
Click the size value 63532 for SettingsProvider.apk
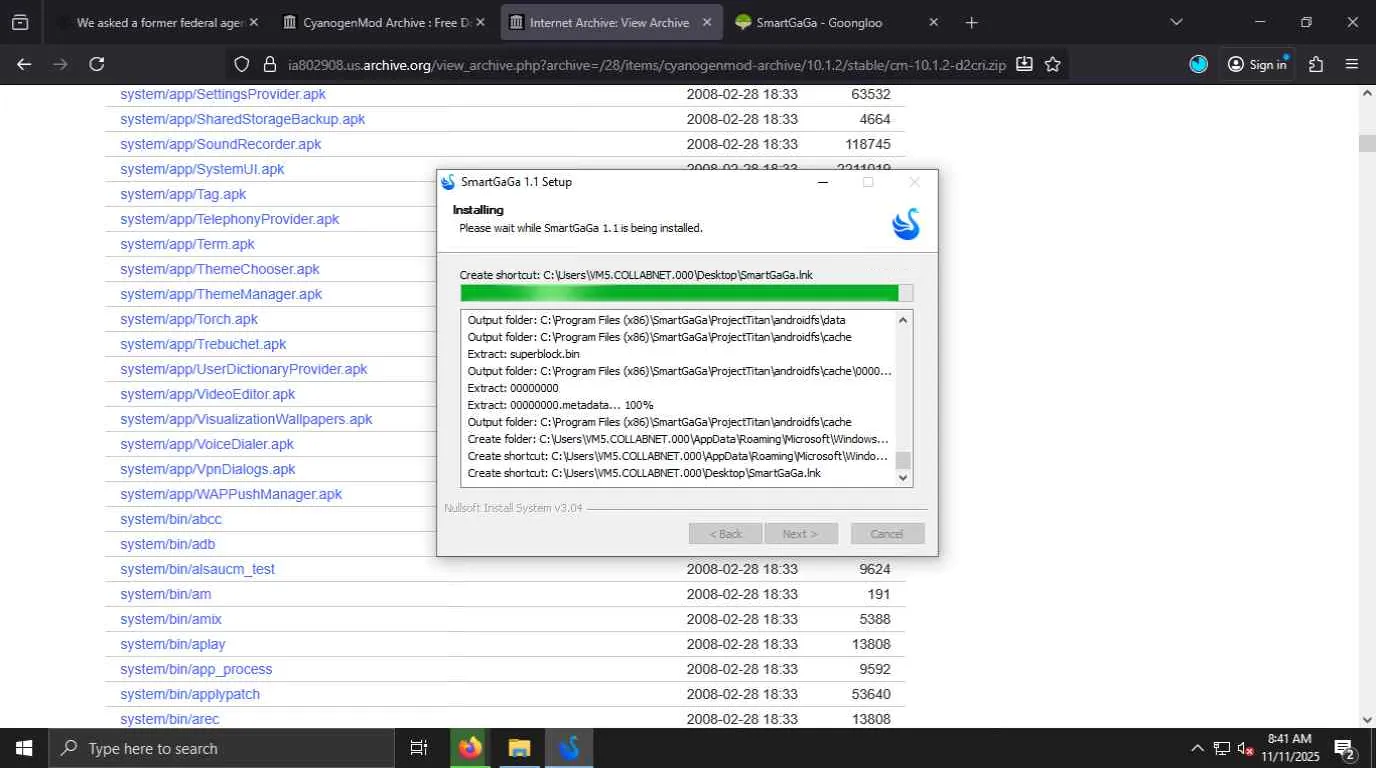point(870,94)
